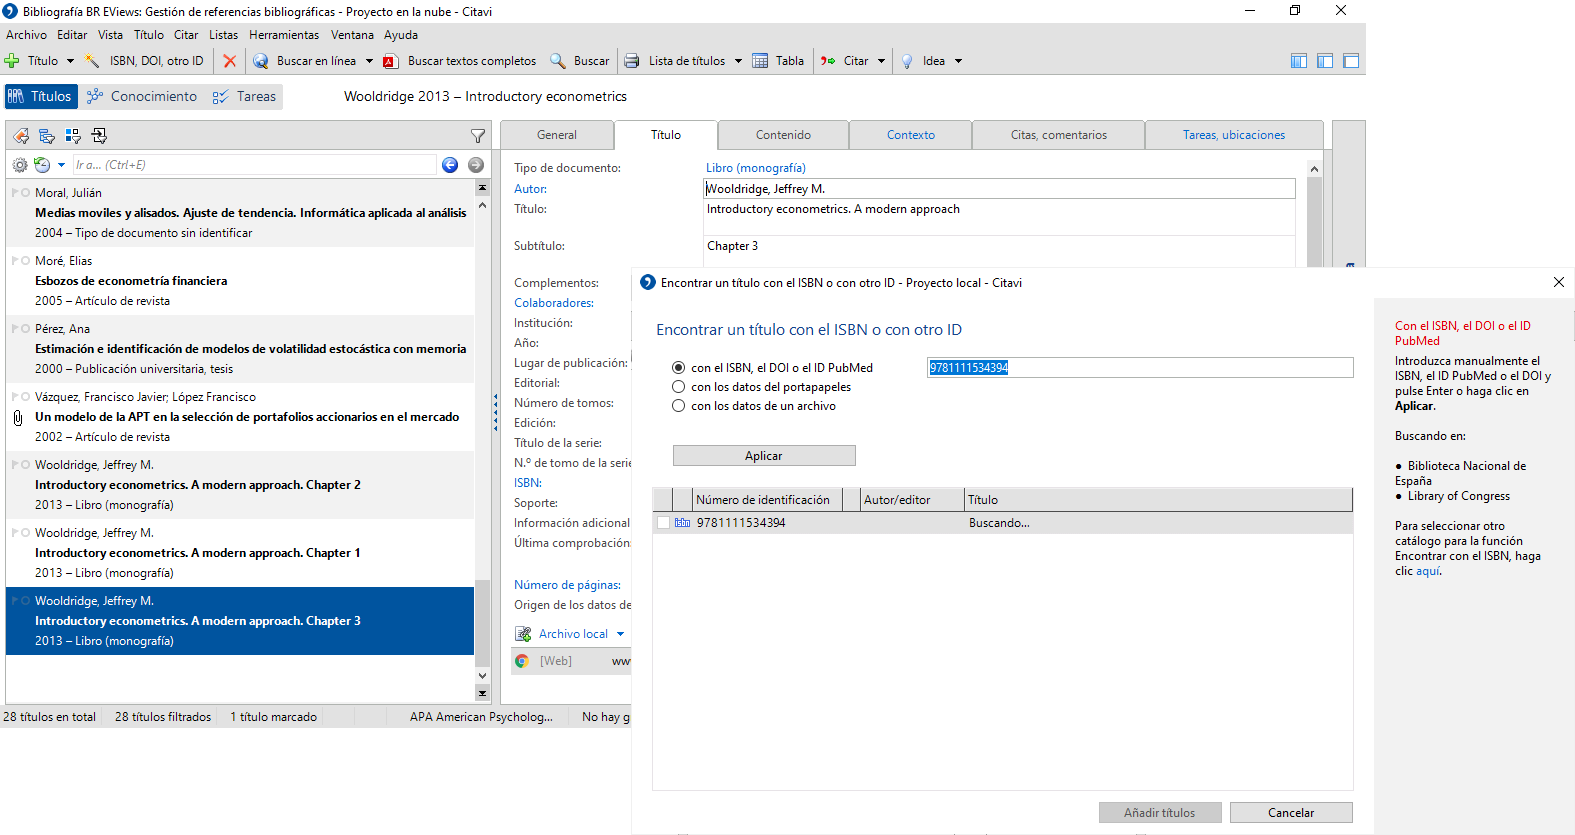
Task: Click the category filter icon in list header
Action: click(47, 136)
